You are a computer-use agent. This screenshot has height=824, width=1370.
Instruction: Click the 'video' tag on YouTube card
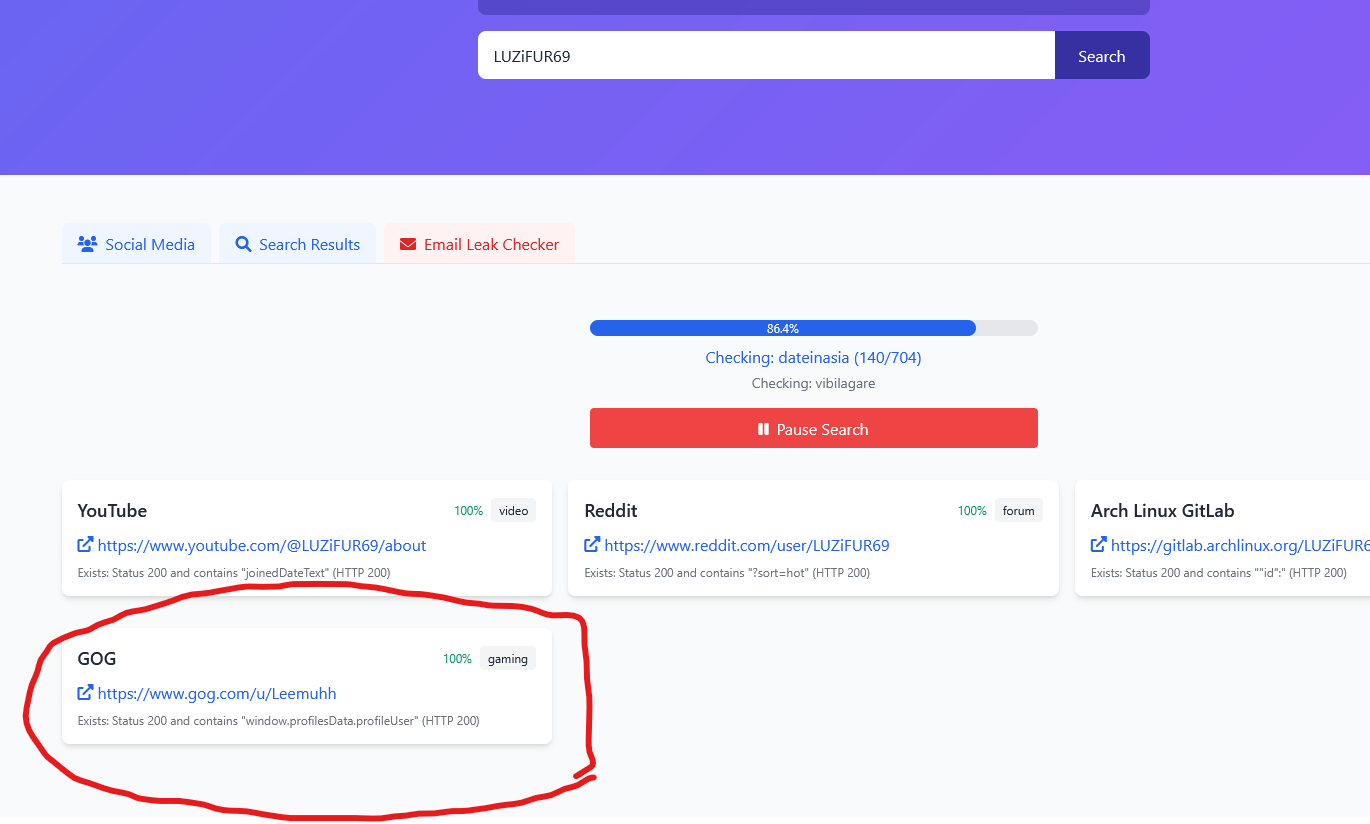pos(514,510)
